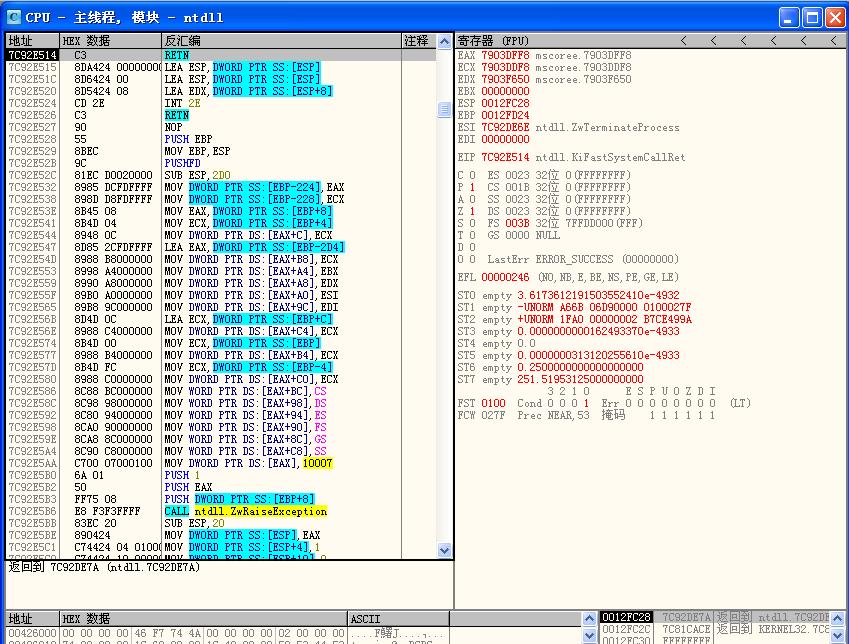This screenshot has height=644, width=849.
Task: Click the FS segment value 003B
Action: pyautogui.click(x=517, y=223)
